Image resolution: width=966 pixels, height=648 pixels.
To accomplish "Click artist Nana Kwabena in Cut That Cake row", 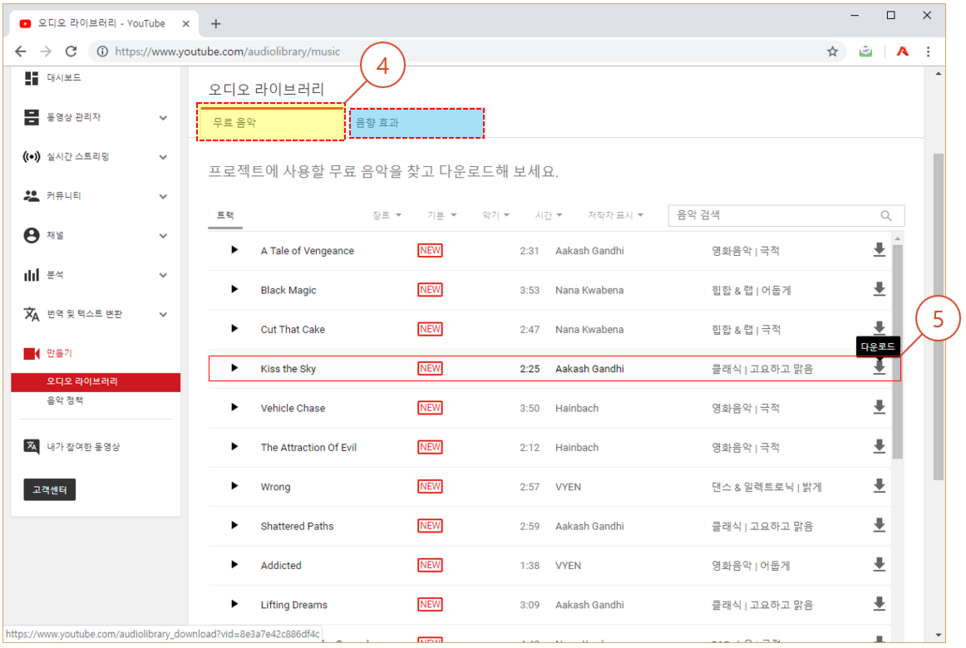I will tap(589, 329).
